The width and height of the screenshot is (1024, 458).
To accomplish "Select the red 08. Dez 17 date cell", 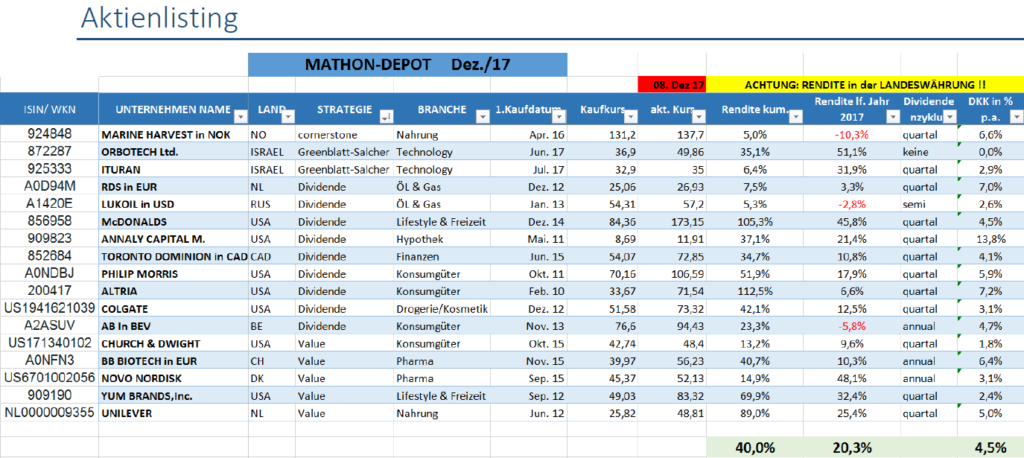I will tap(672, 85).
